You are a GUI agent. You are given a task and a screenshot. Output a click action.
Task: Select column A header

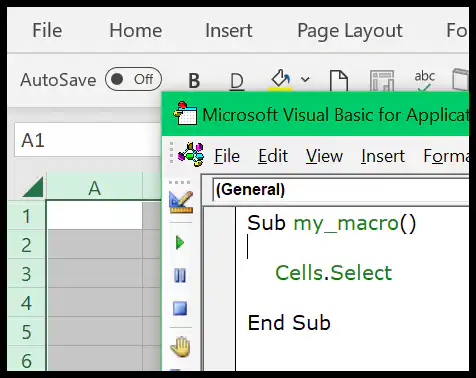click(x=94, y=187)
